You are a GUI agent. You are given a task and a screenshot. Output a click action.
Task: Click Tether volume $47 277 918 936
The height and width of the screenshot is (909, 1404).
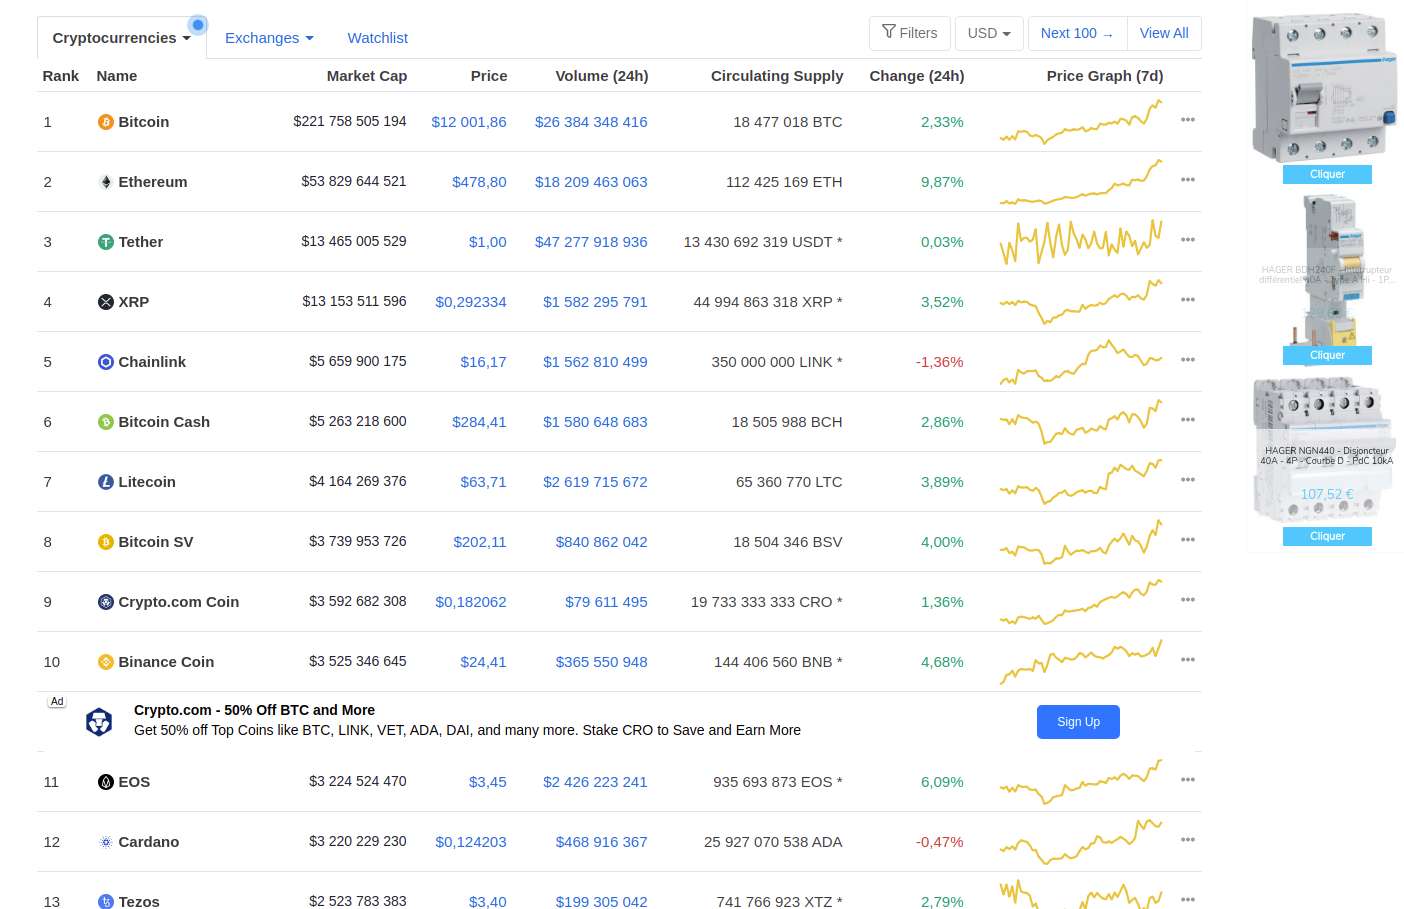point(591,242)
